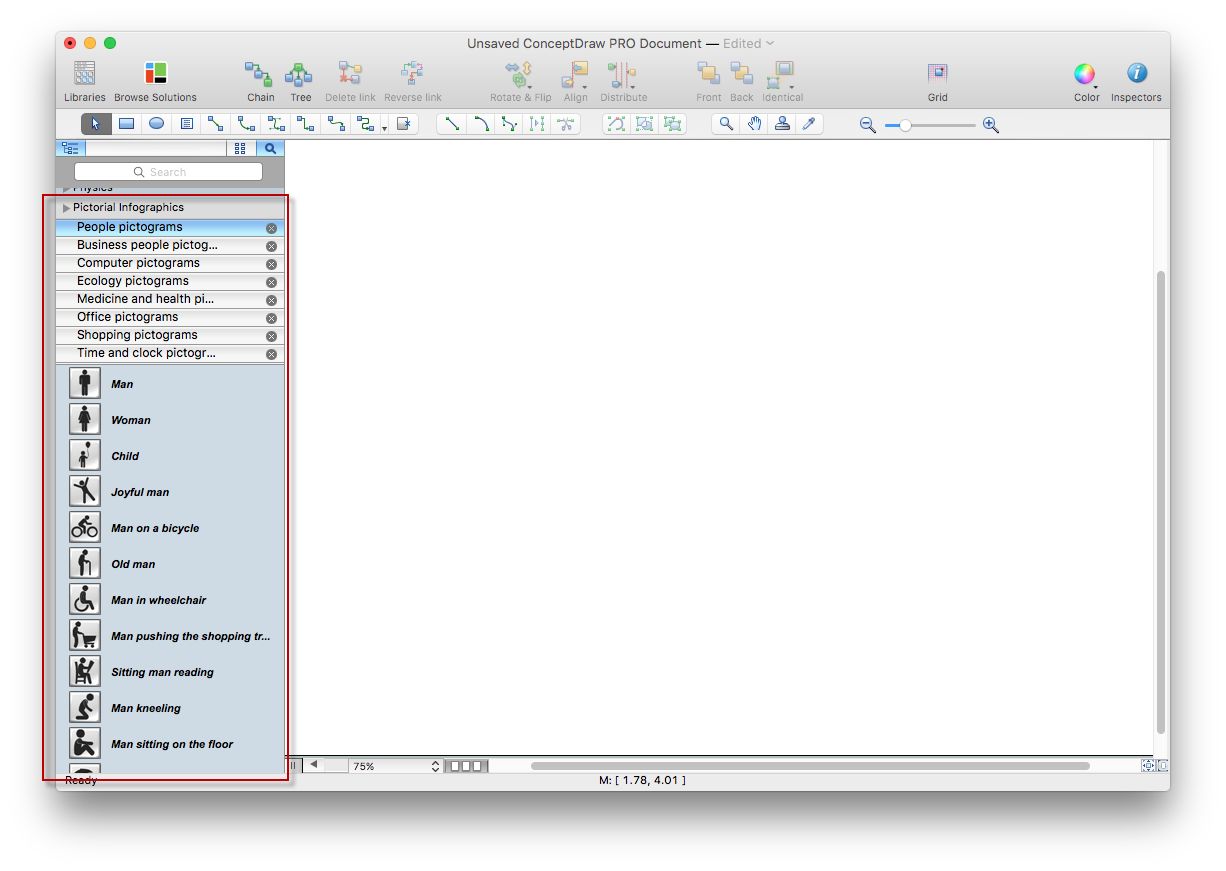Click the zoom slider handle
1226x871 pixels.
pyautogui.click(x=905, y=125)
